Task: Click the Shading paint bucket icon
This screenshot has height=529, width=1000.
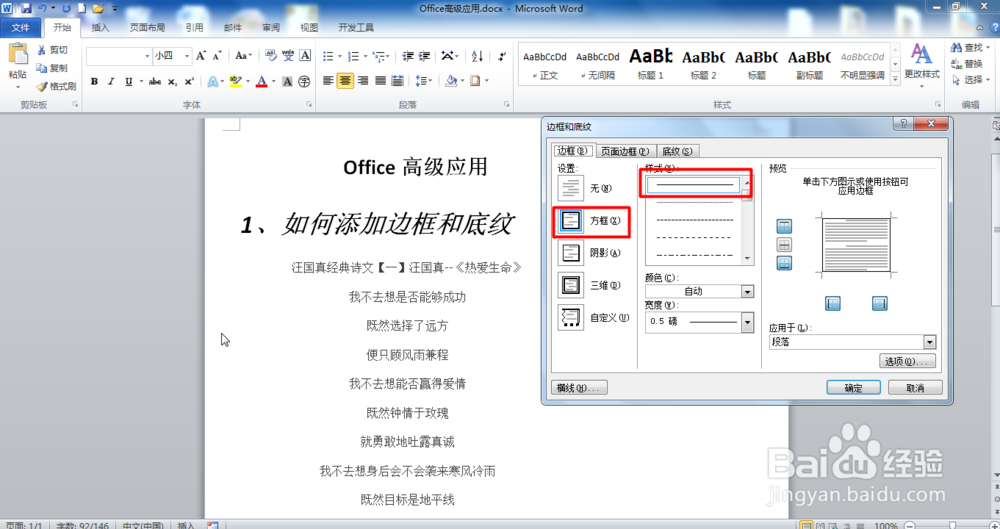Action: 451,81
